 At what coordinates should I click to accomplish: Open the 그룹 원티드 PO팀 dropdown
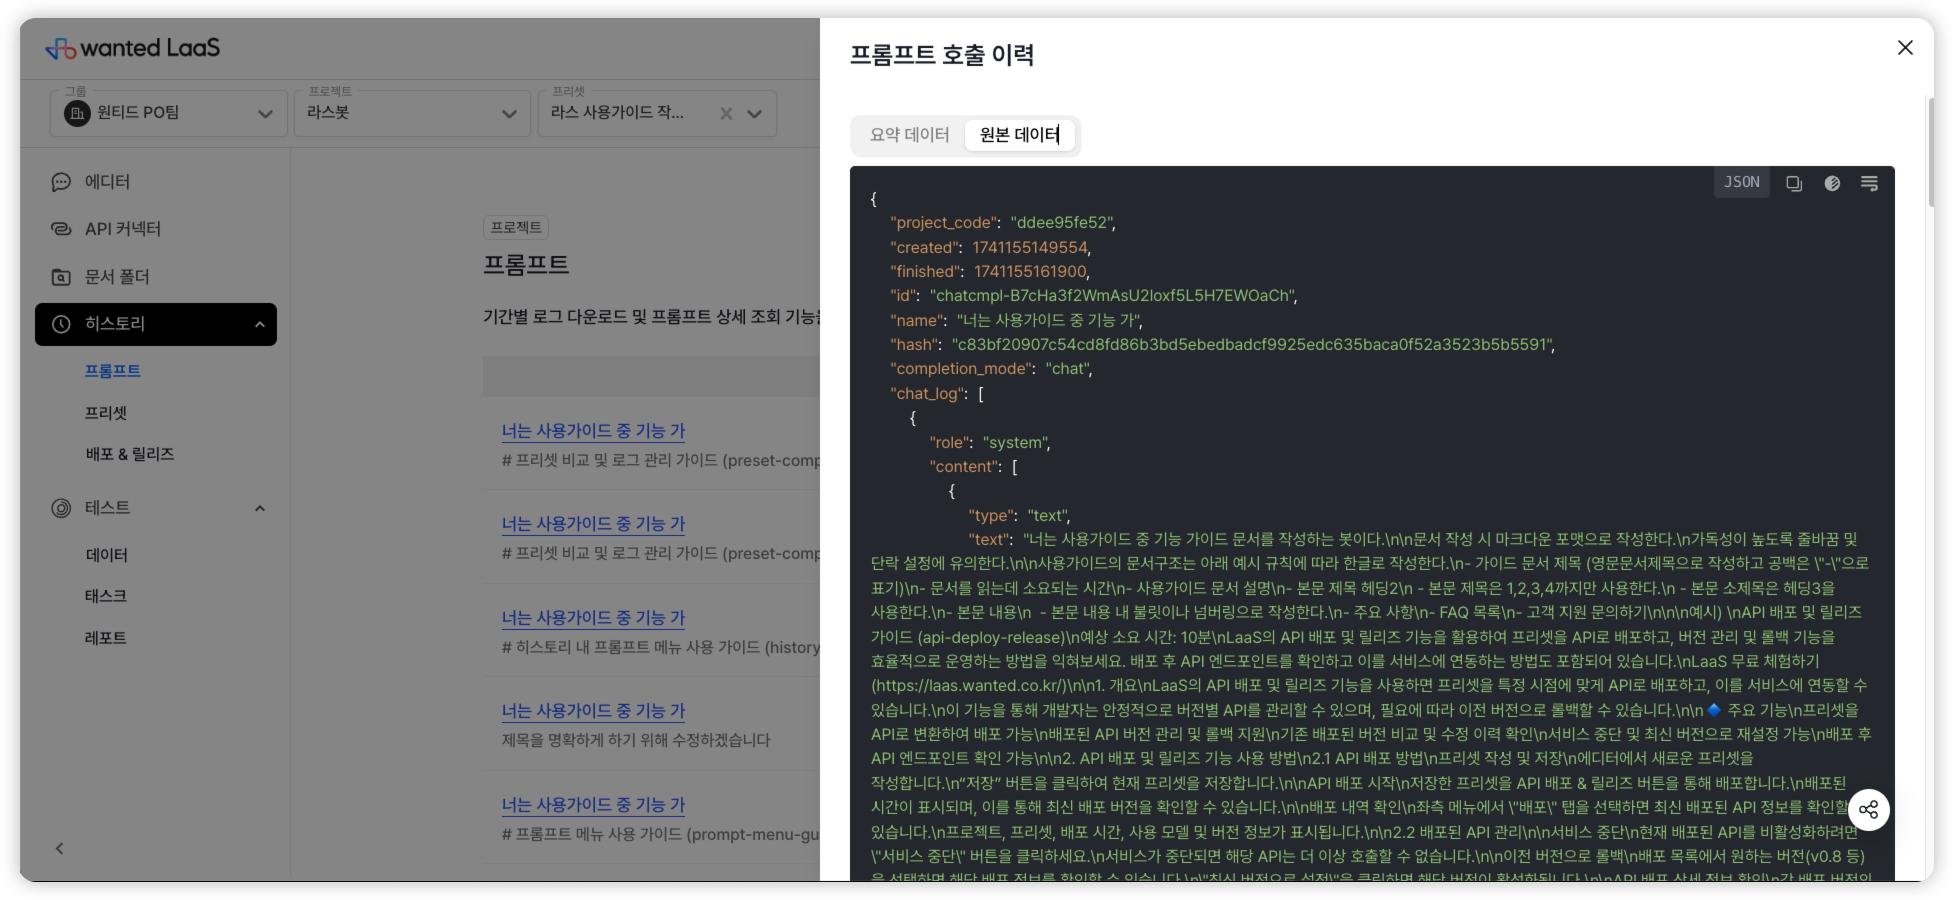pyautogui.click(x=168, y=113)
